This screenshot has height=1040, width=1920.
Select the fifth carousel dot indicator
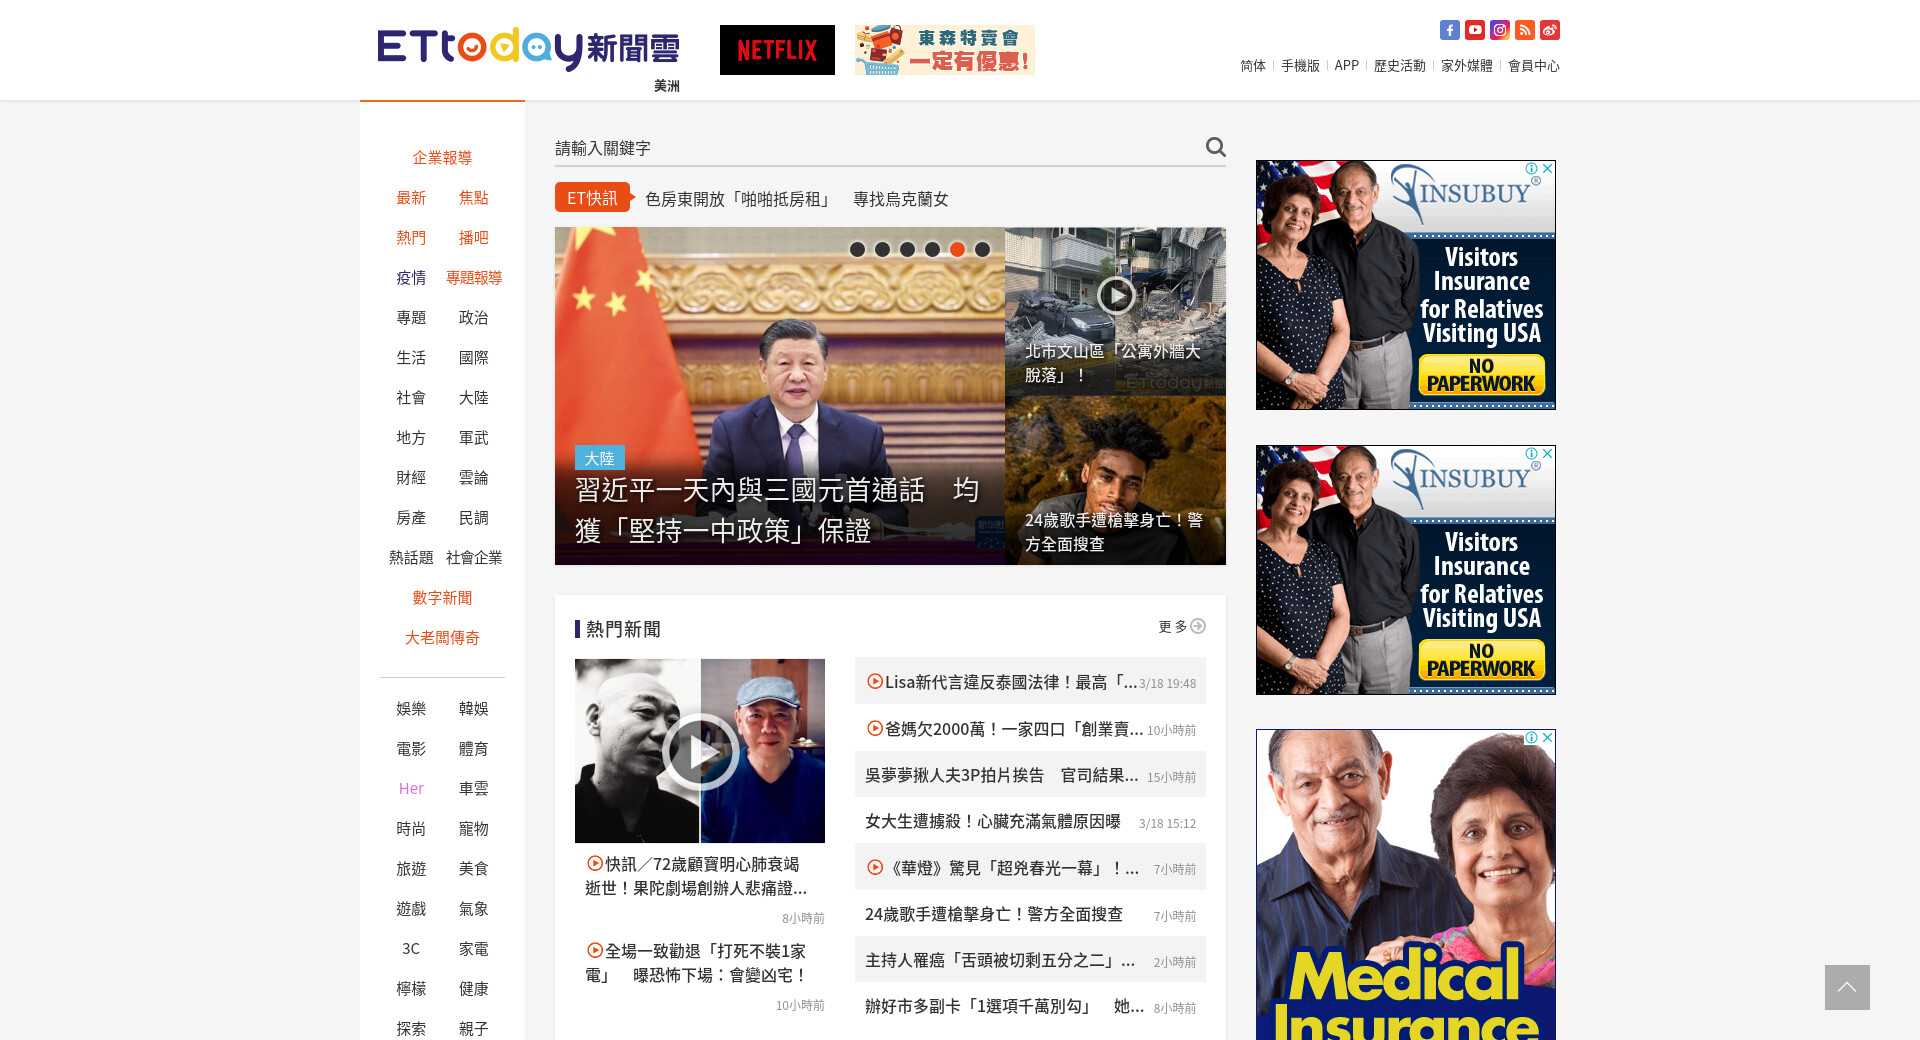pyautogui.click(x=957, y=250)
